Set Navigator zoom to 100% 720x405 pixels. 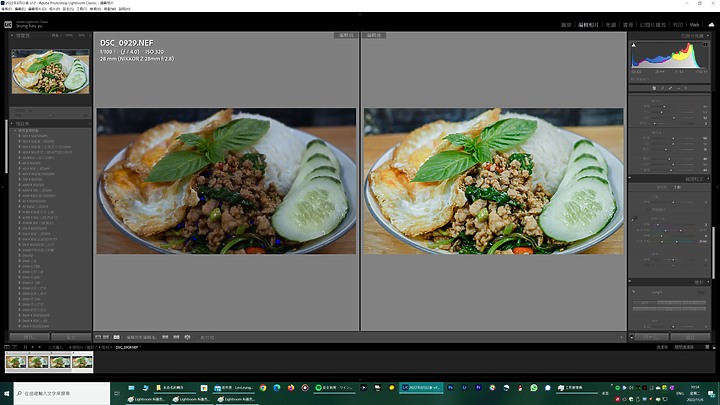tap(69, 35)
